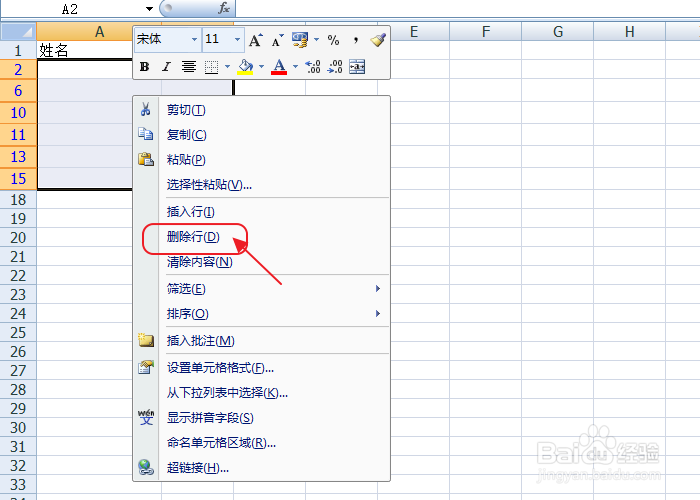Select row 10 header

coord(18,112)
